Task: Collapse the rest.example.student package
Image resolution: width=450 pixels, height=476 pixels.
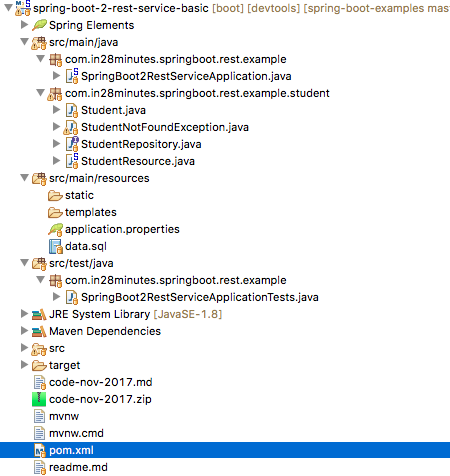Action: pos(40,92)
